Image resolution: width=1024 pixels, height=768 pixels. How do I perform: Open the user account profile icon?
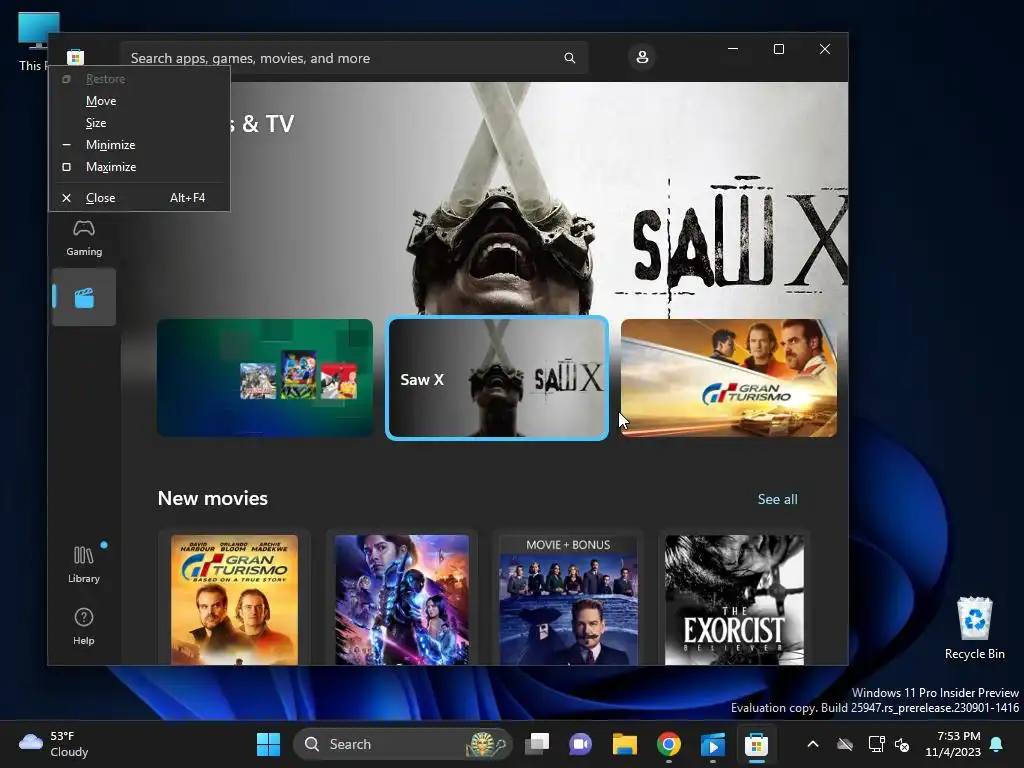coord(642,57)
